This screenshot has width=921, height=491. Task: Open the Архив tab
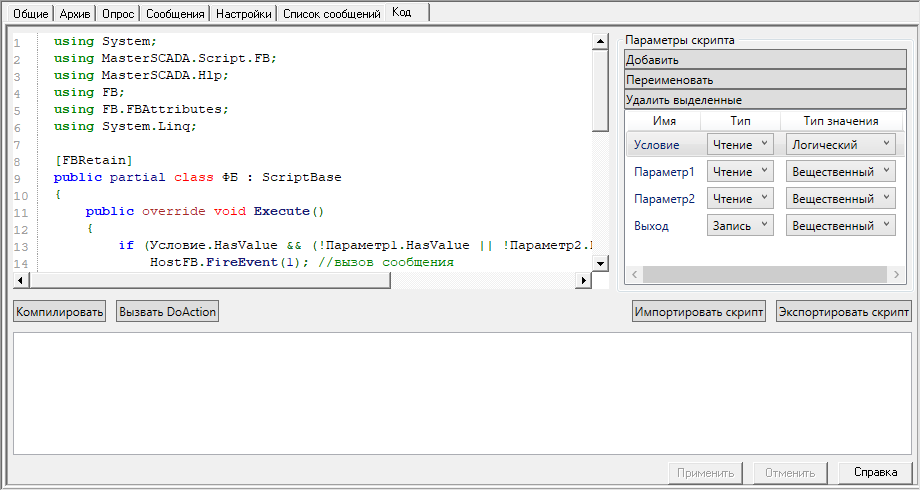click(x=75, y=14)
